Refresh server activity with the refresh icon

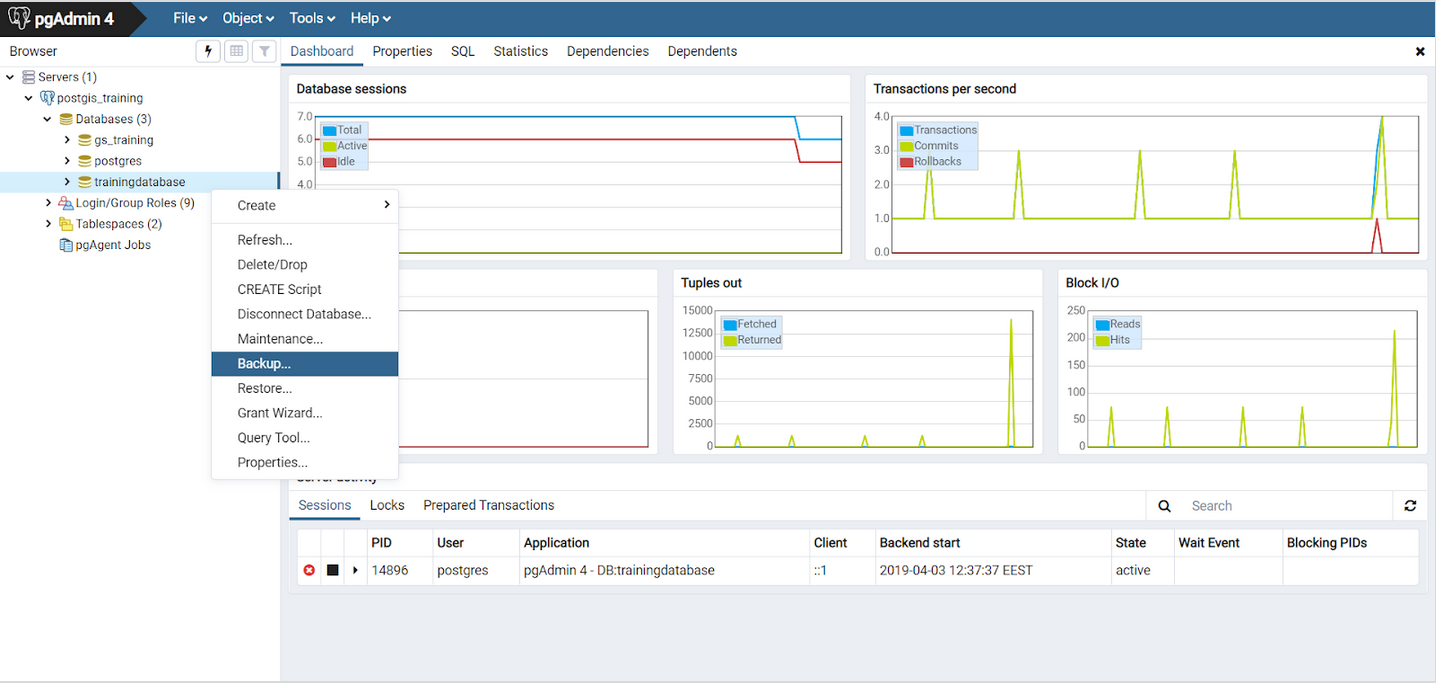(x=1410, y=506)
